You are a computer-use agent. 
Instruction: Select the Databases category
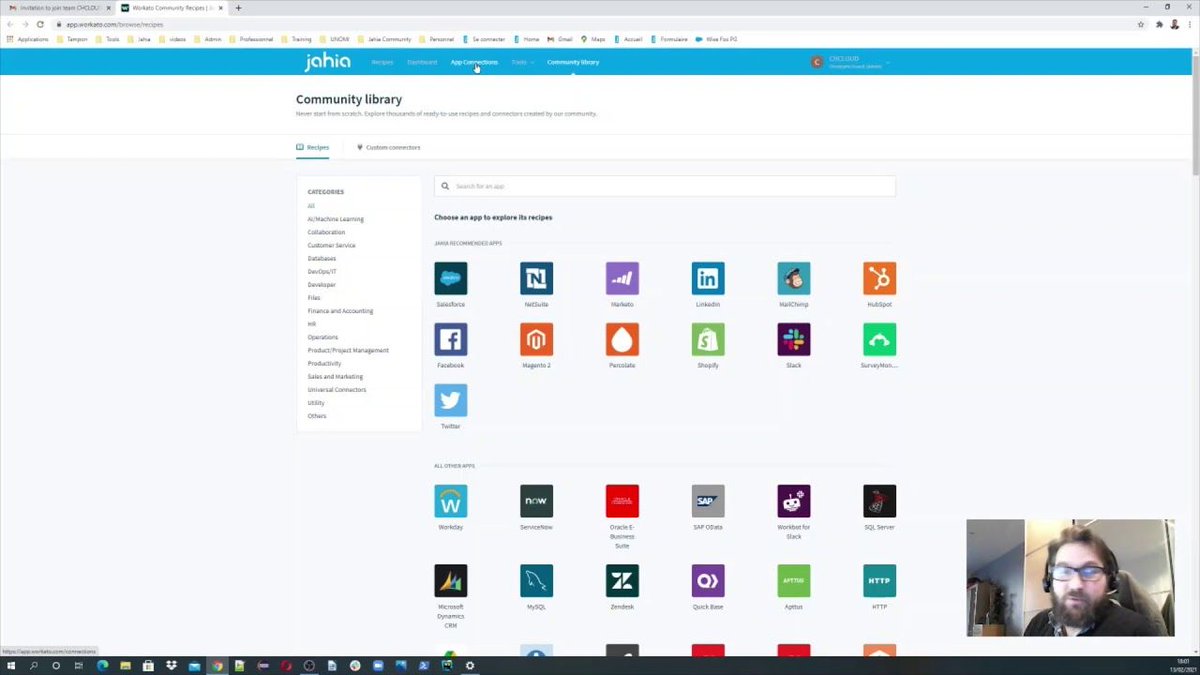321,258
